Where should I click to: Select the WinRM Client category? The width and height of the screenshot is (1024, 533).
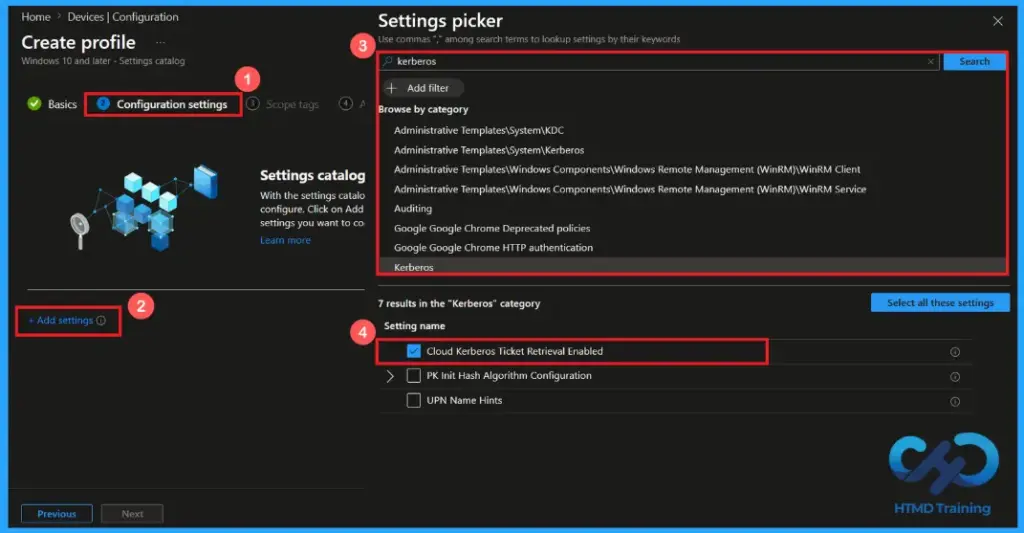[x=627, y=170]
